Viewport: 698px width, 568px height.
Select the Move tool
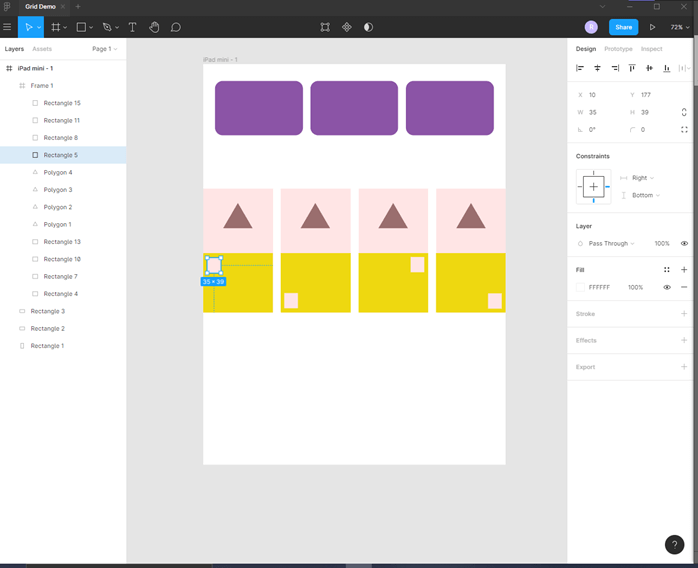pos(28,27)
